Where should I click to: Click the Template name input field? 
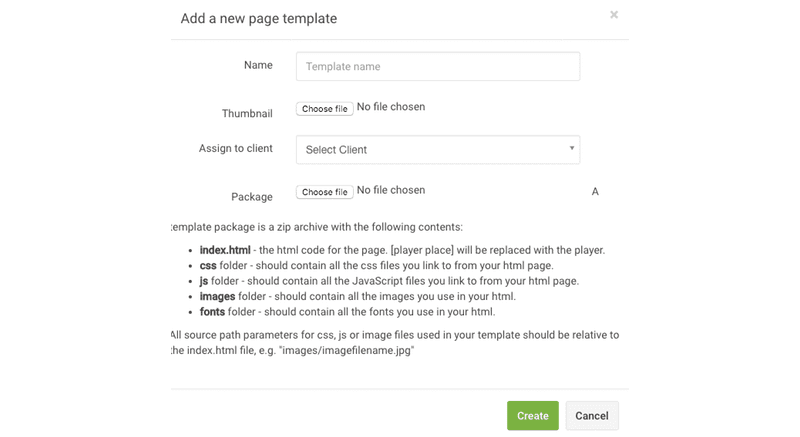tap(438, 67)
